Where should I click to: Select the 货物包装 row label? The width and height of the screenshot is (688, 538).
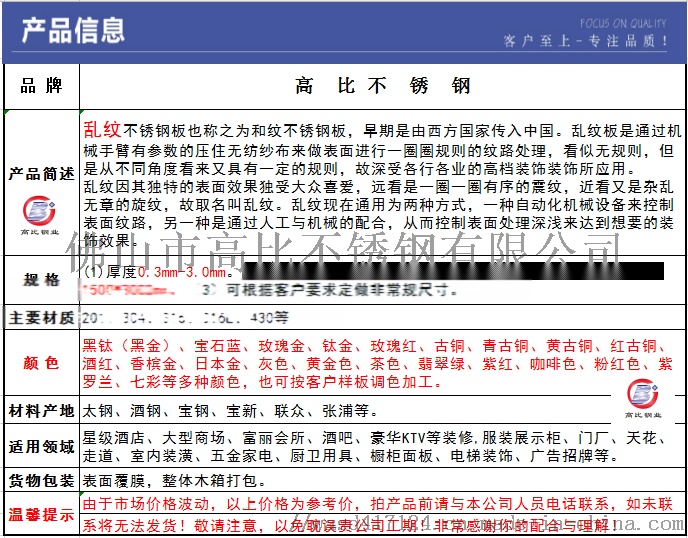(x=41, y=481)
